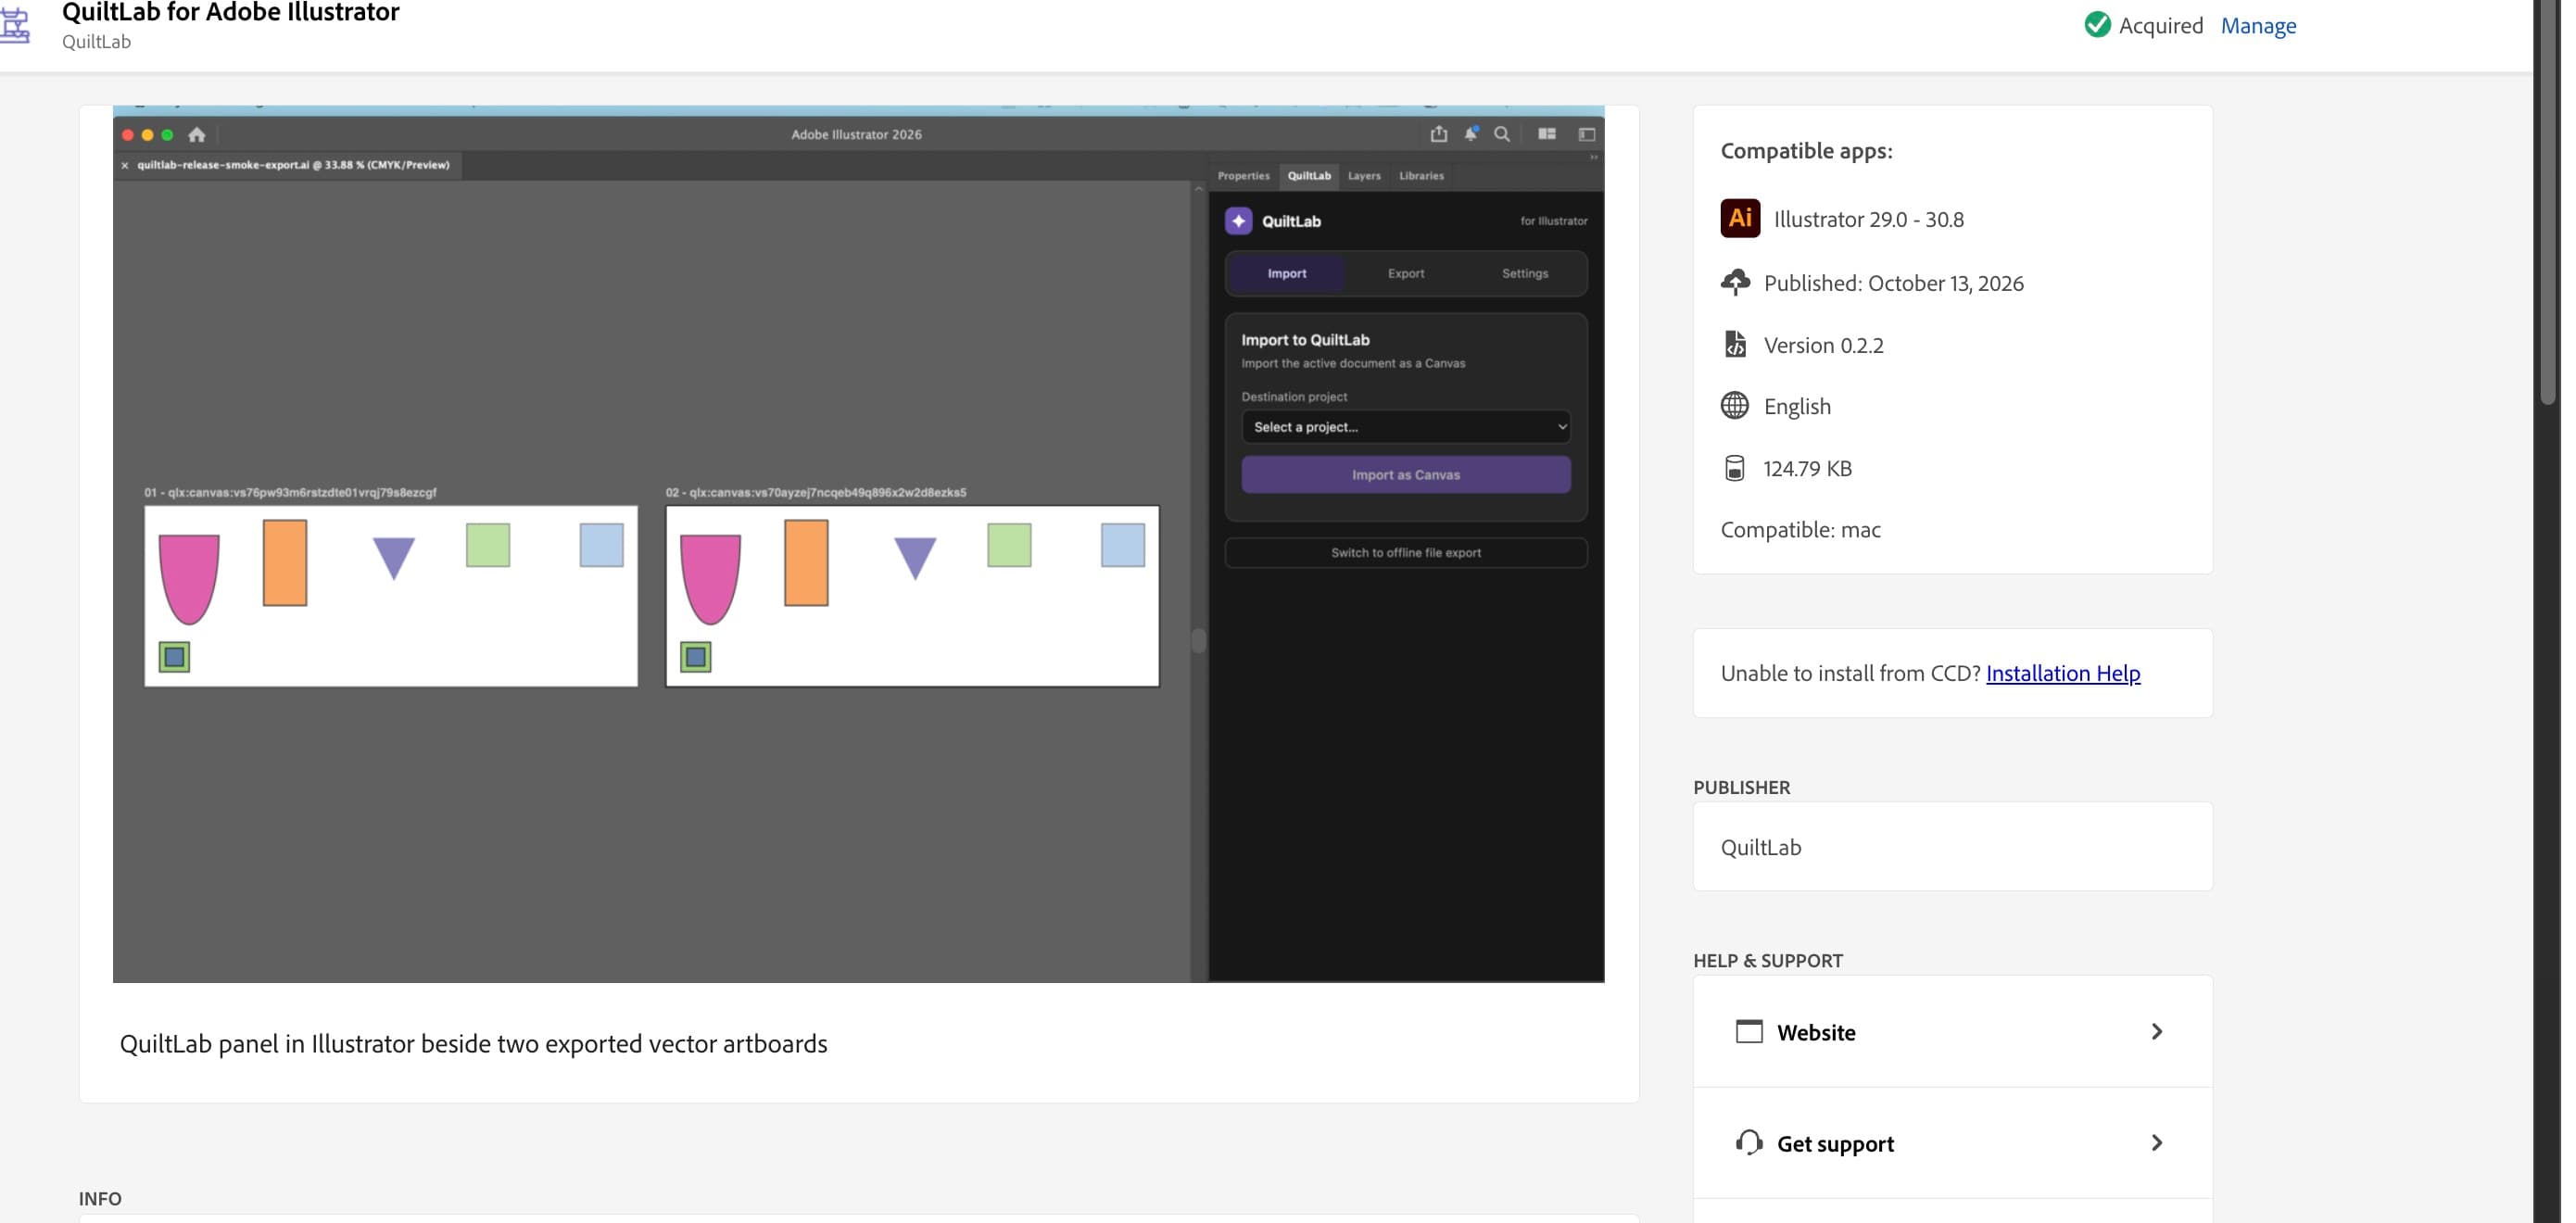Click Switch to offline file export

click(x=1406, y=553)
